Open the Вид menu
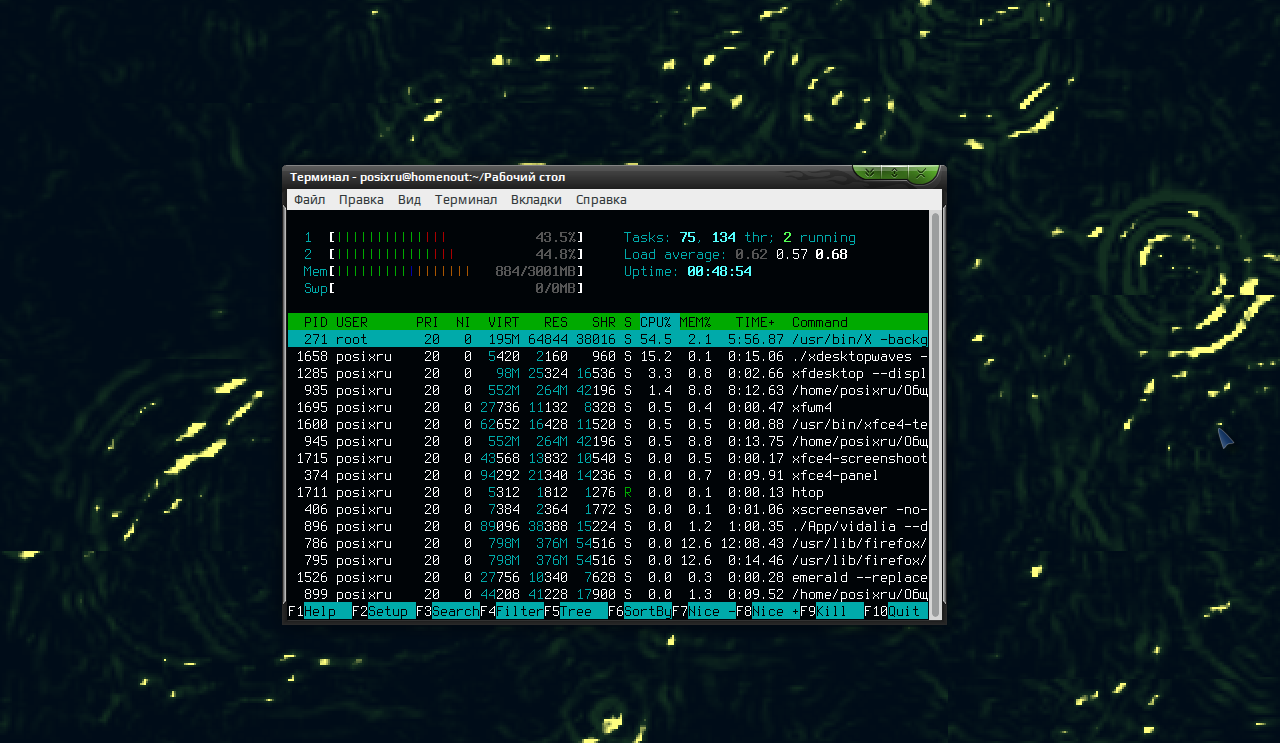This screenshot has height=743, width=1280. (409, 200)
